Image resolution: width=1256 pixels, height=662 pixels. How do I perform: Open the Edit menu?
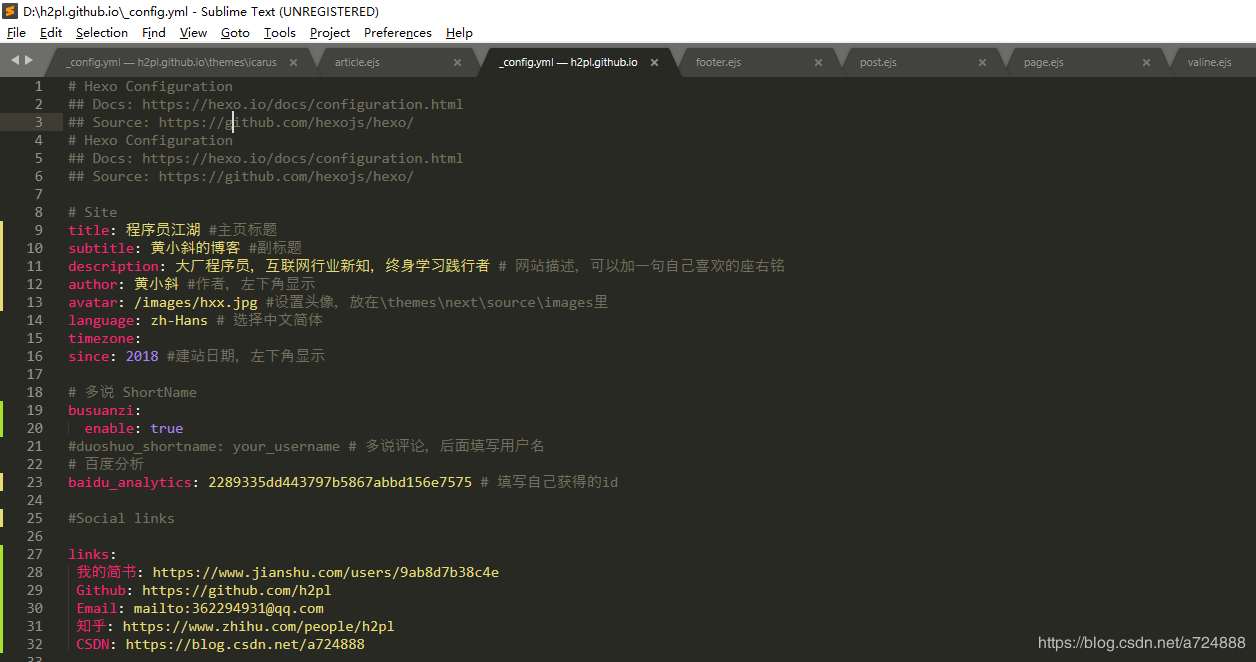[51, 33]
